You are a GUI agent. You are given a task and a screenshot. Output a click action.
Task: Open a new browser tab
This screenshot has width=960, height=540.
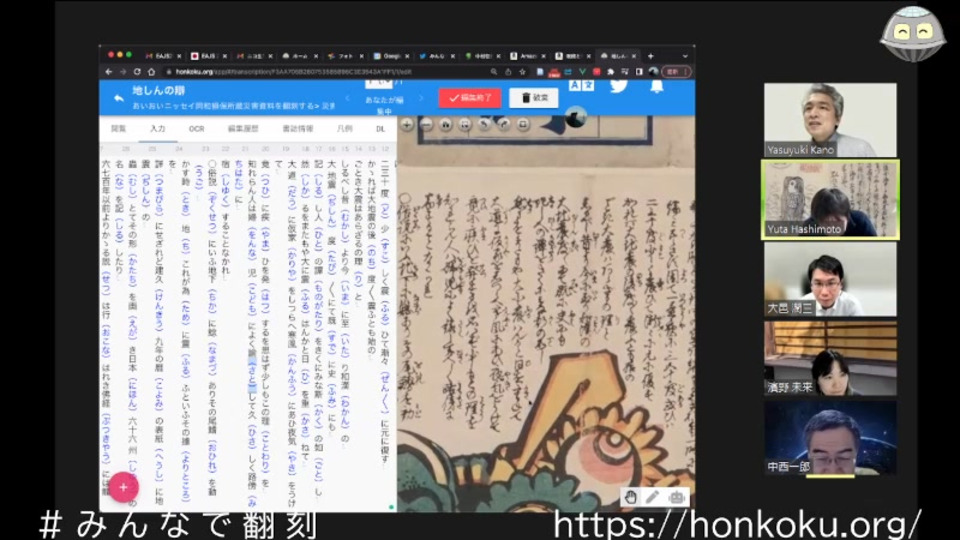click(650, 56)
